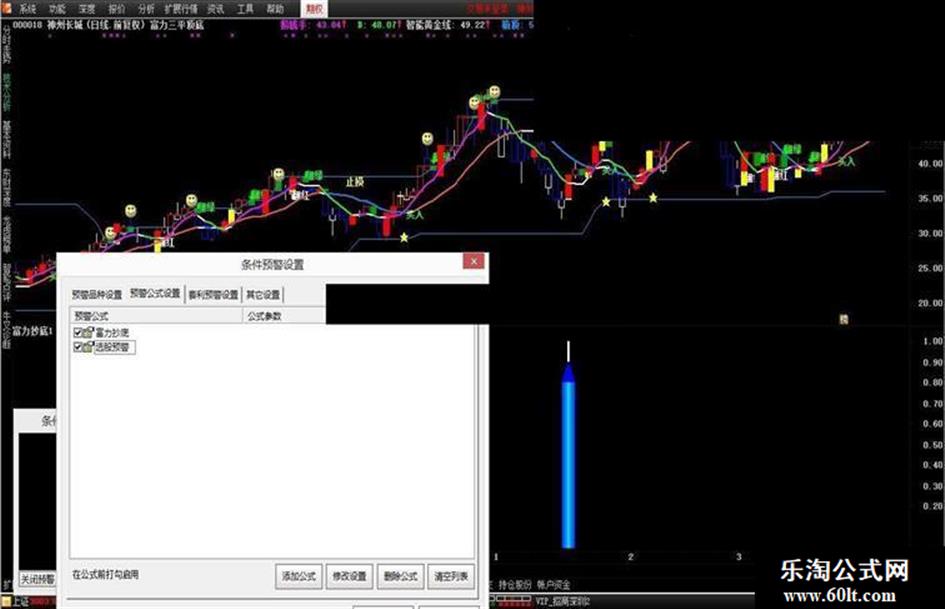Click the 富力抄底 formula lock icon

click(88, 332)
